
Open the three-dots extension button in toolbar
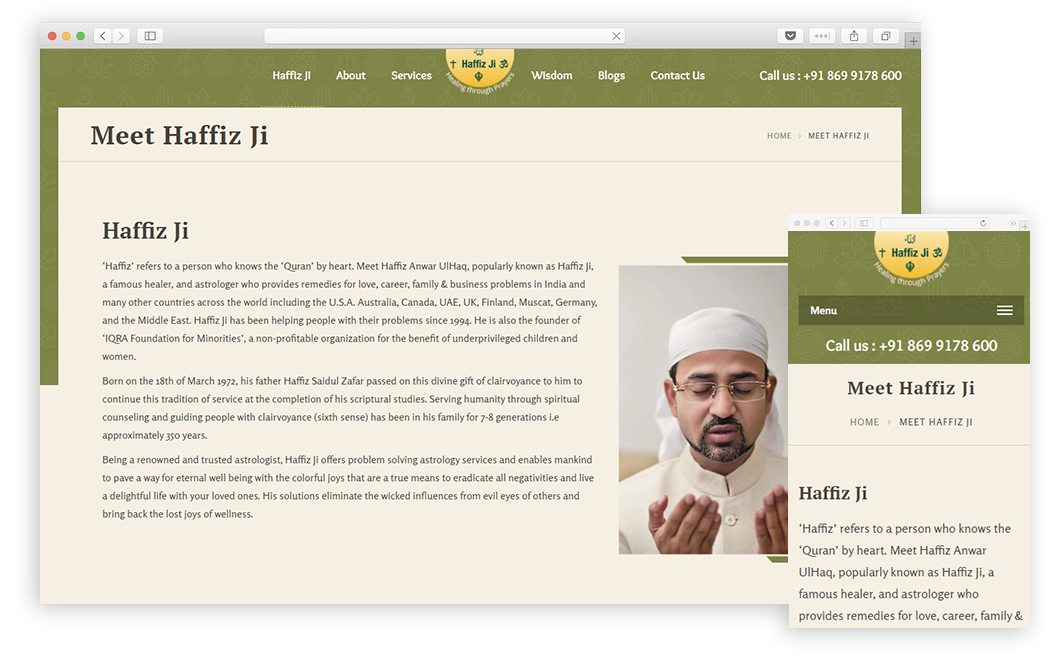[822, 36]
